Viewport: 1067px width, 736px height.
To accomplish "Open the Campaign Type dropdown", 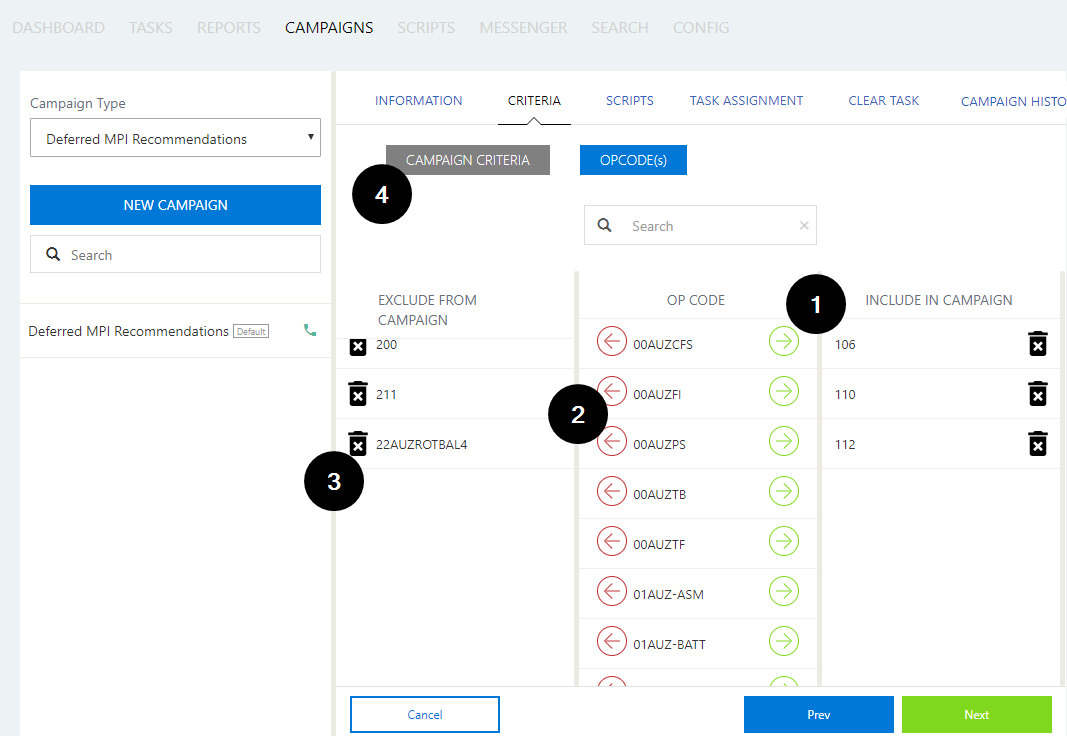I will pyautogui.click(x=175, y=139).
